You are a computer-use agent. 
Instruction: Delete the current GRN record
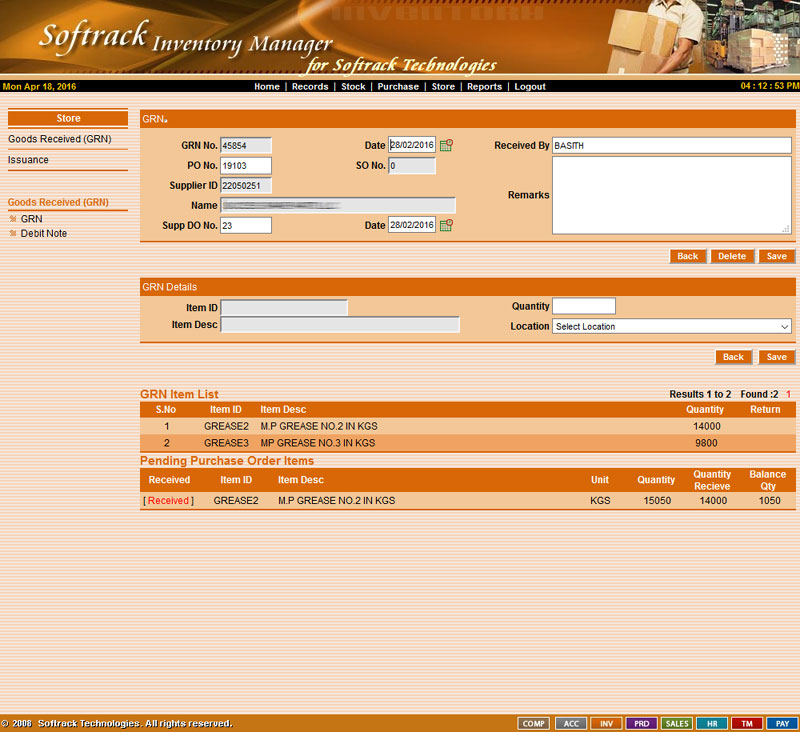pyautogui.click(x=732, y=256)
